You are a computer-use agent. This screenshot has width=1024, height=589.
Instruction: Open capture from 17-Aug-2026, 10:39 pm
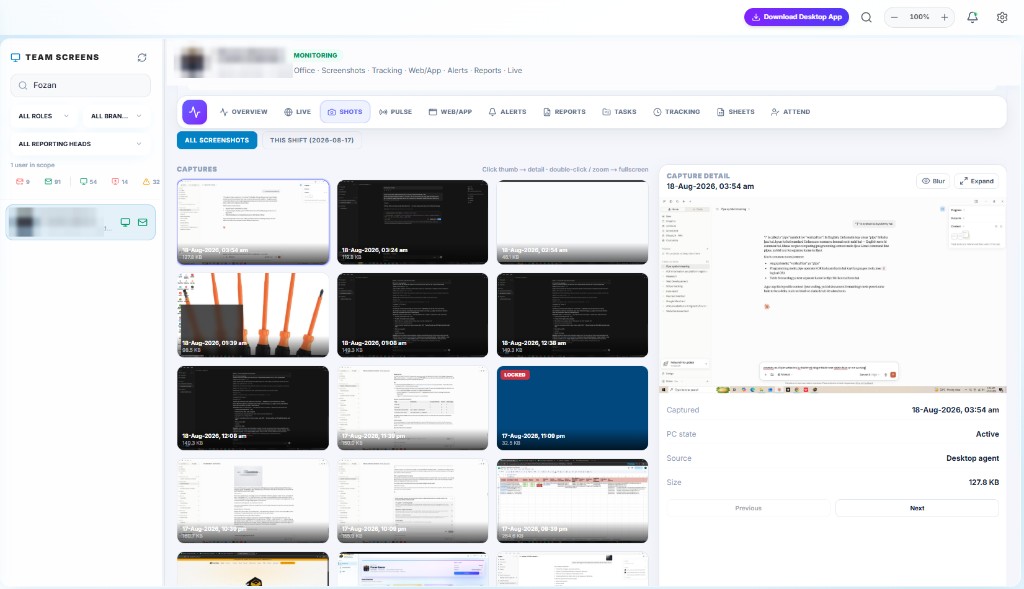click(253, 500)
